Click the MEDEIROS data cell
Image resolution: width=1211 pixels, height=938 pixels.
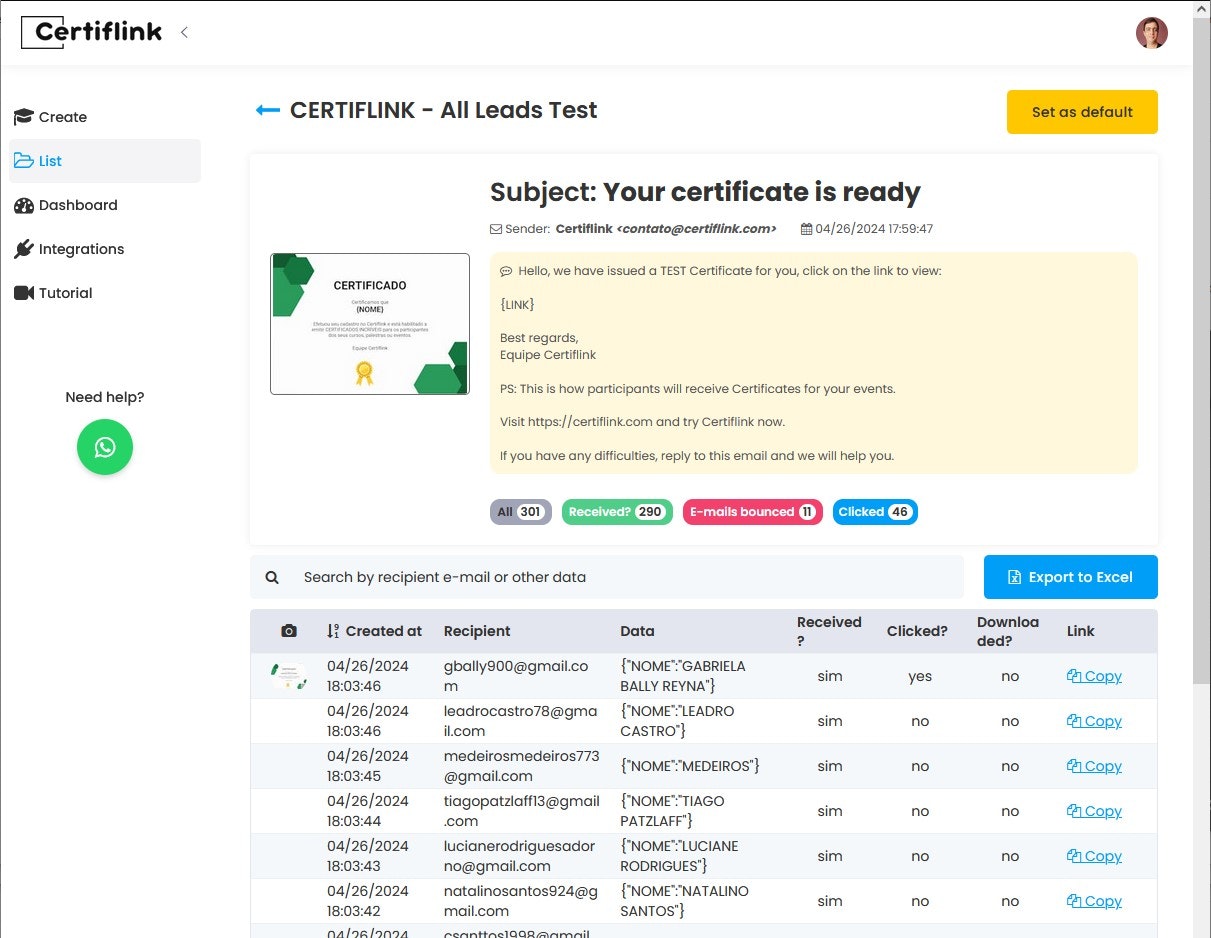click(x=690, y=766)
